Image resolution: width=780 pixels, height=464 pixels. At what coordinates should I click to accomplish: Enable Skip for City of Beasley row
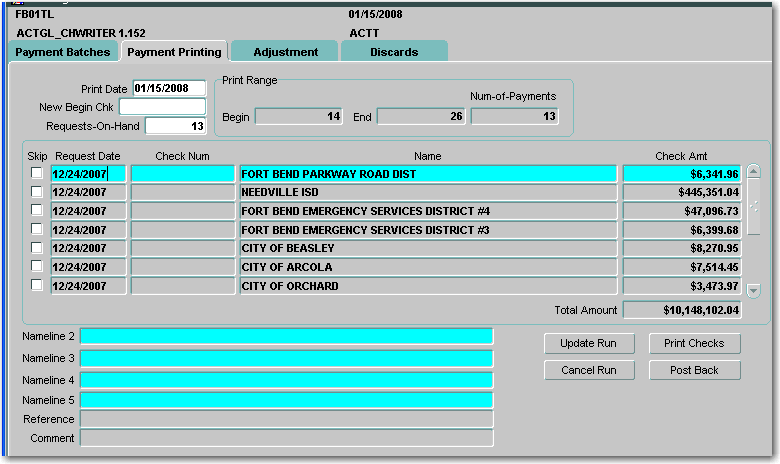coord(37,247)
